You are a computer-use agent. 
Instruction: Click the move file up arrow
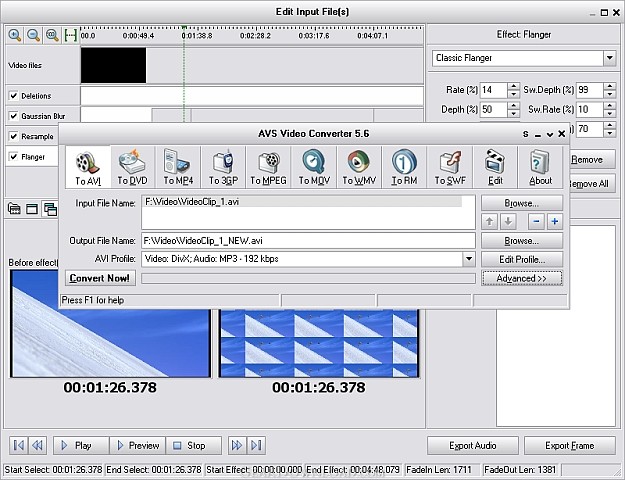pyautogui.click(x=489, y=221)
